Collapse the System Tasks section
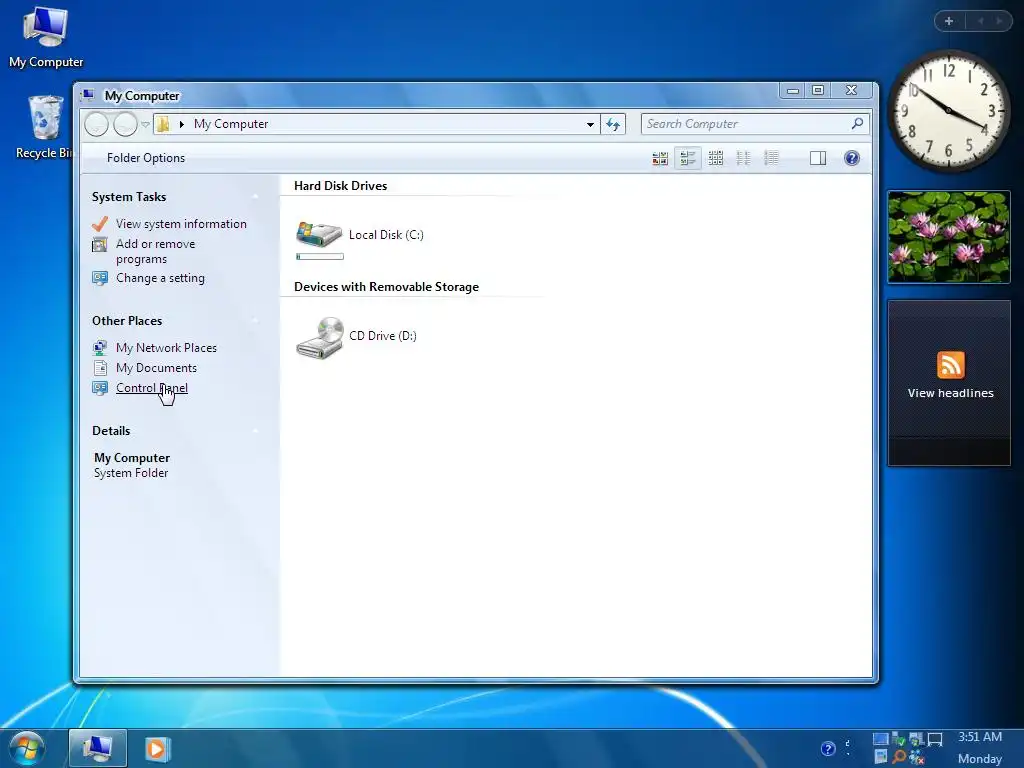The height and width of the screenshot is (768, 1024). (255, 197)
